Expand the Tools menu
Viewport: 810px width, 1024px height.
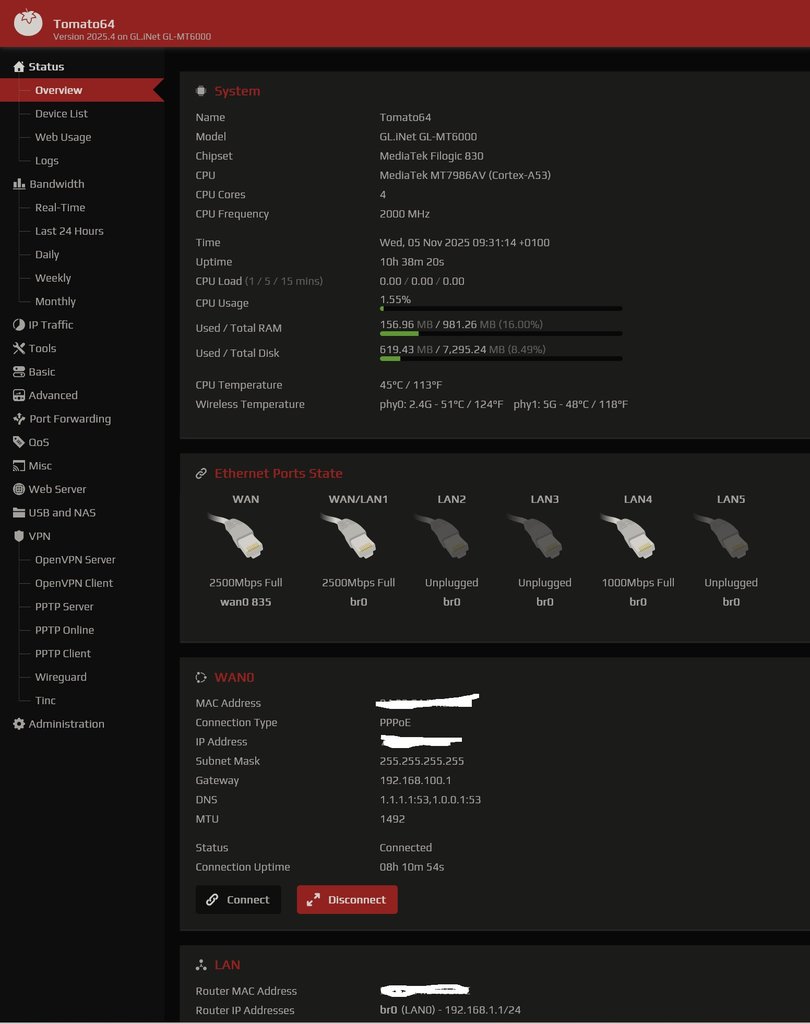(x=42, y=348)
